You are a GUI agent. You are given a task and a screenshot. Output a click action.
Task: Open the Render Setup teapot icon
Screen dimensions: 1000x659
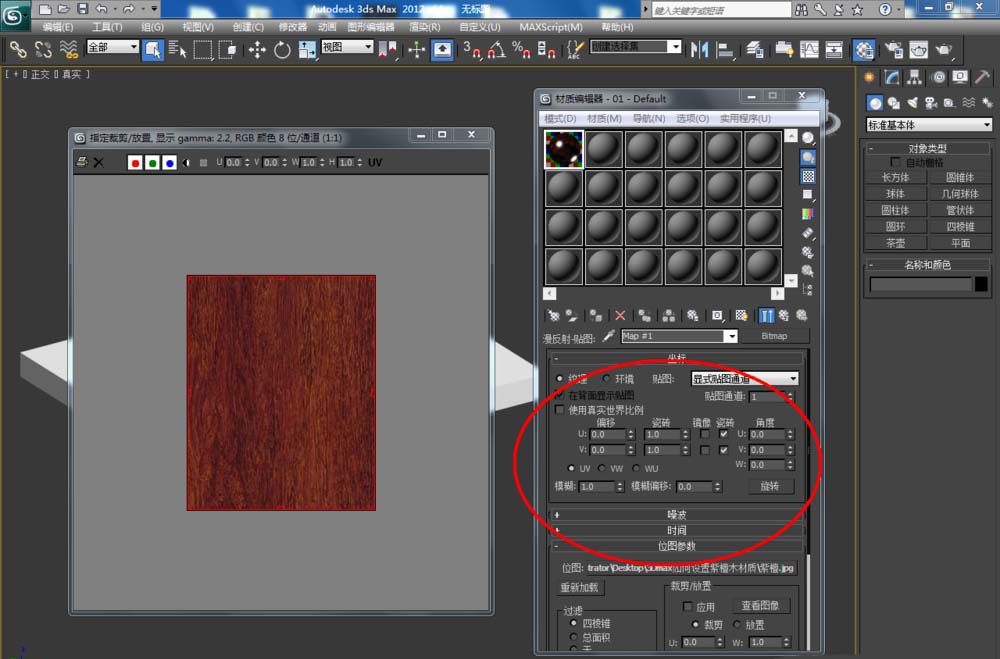point(893,49)
